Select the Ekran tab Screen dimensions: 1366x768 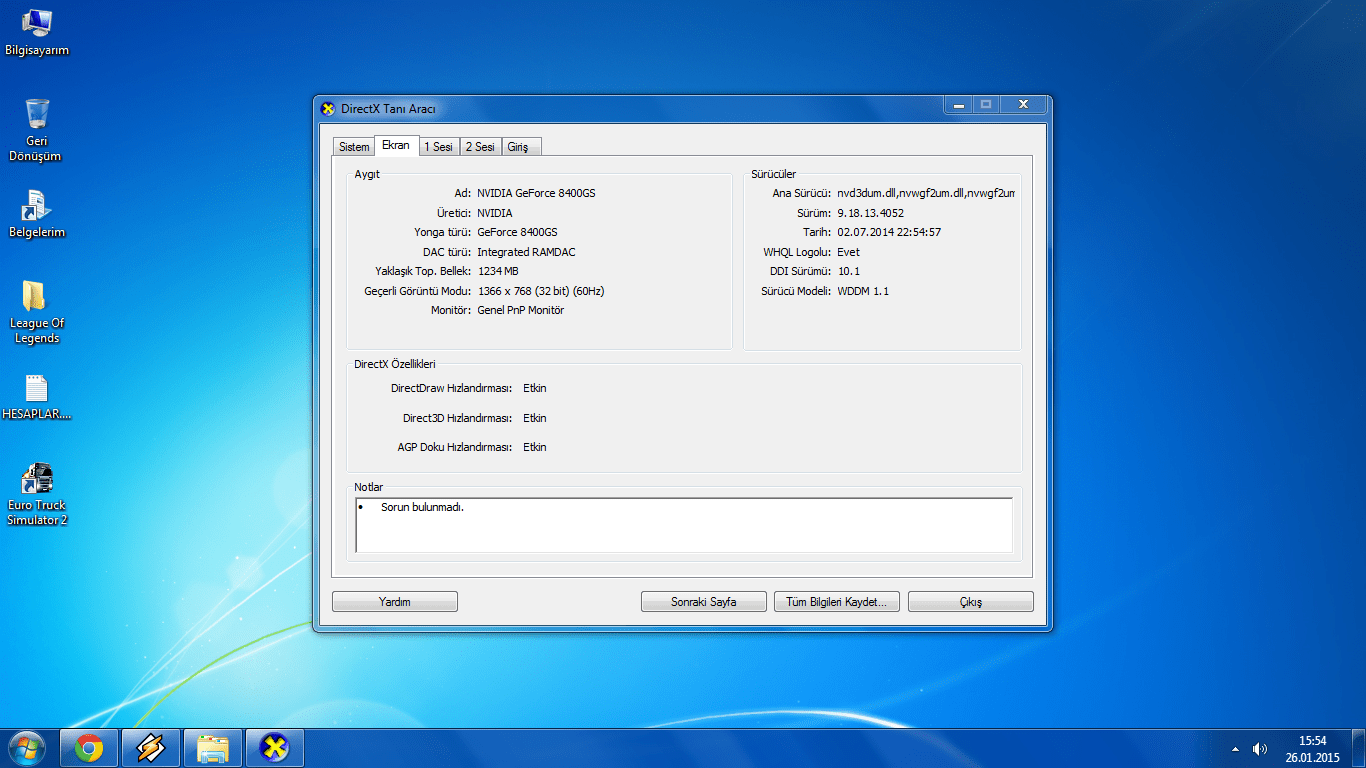click(x=396, y=145)
